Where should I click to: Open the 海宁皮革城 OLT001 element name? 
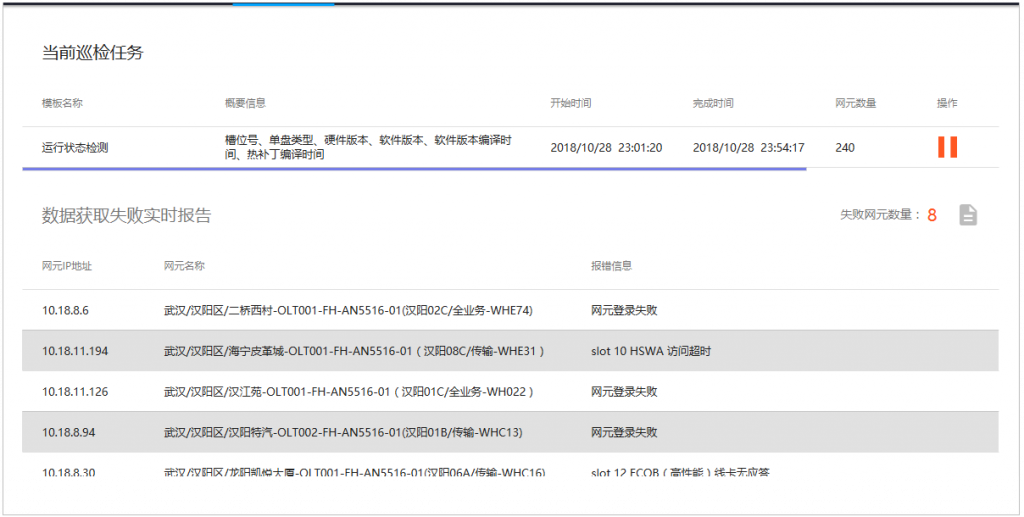[x=353, y=351]
